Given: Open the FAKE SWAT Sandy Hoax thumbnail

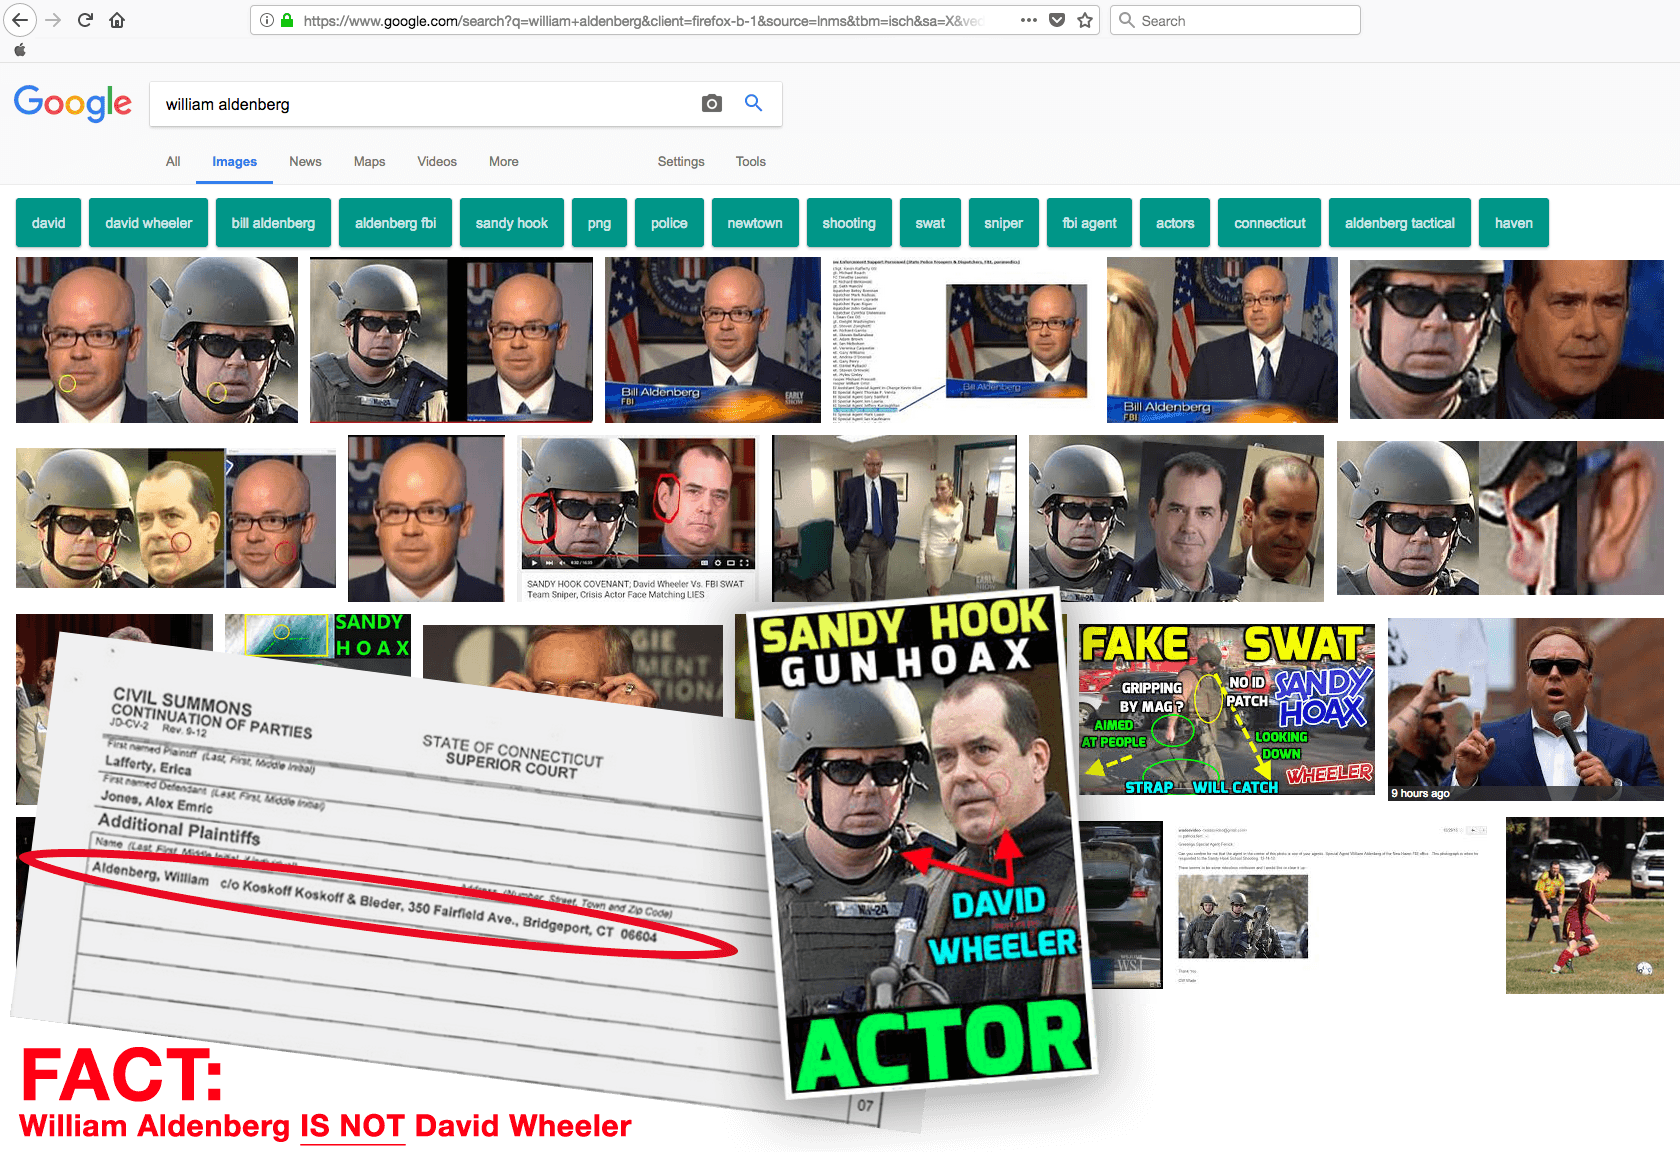Looking at the screenshot, I should 1228,710.
